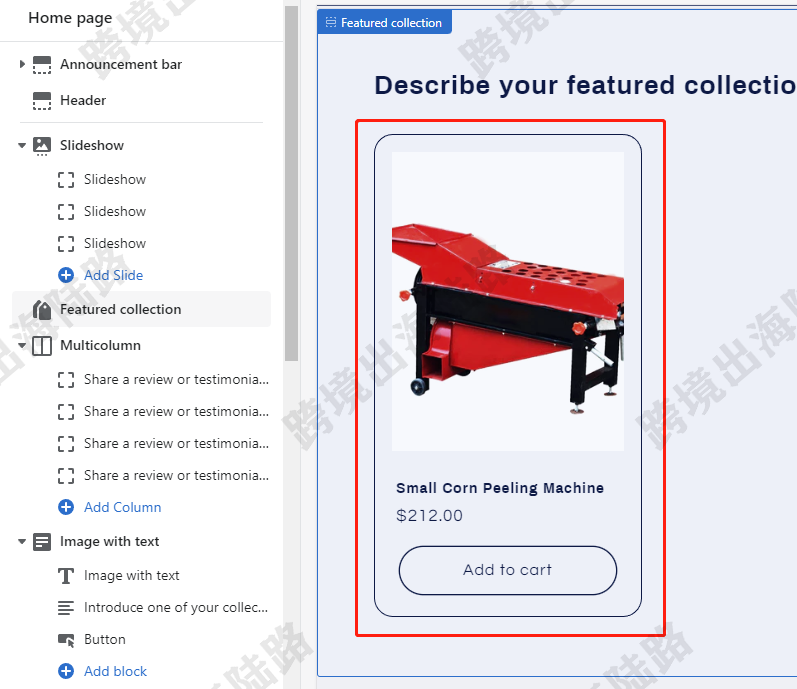Click the Add block link
The width and height of the screenshot is (797, 689).
click(x=115, y=671)
